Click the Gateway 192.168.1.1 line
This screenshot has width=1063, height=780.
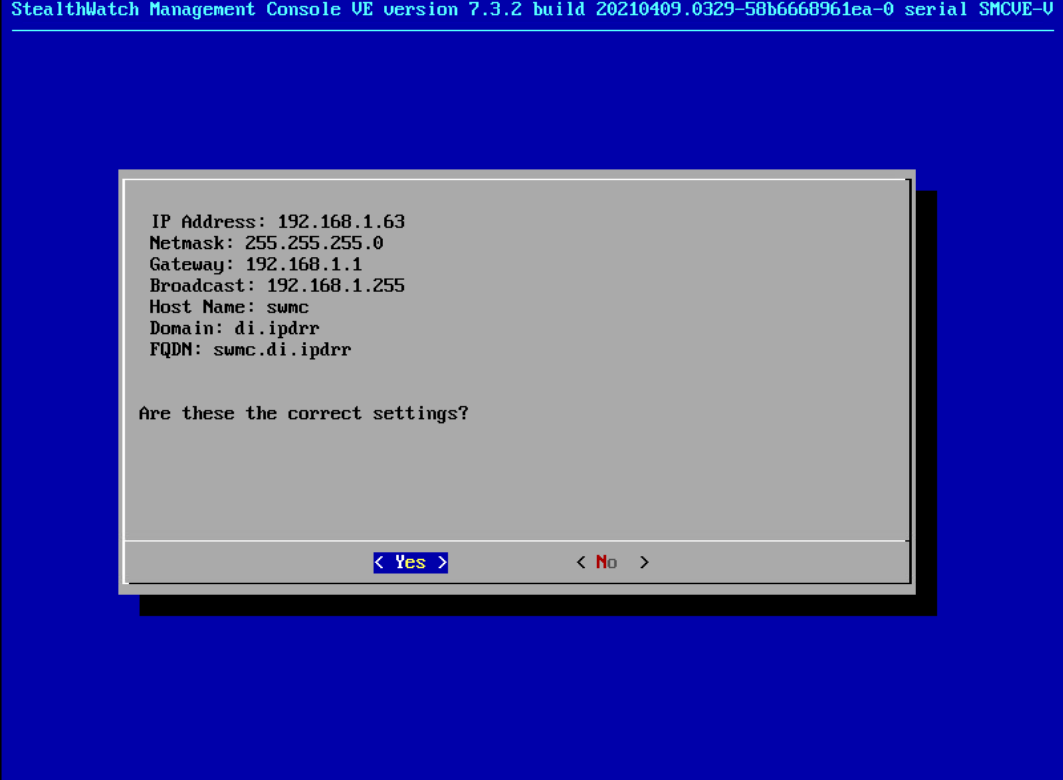256,264
